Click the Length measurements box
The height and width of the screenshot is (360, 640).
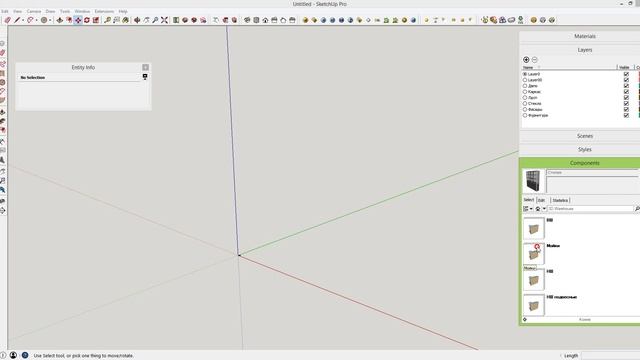coord(611,356)
